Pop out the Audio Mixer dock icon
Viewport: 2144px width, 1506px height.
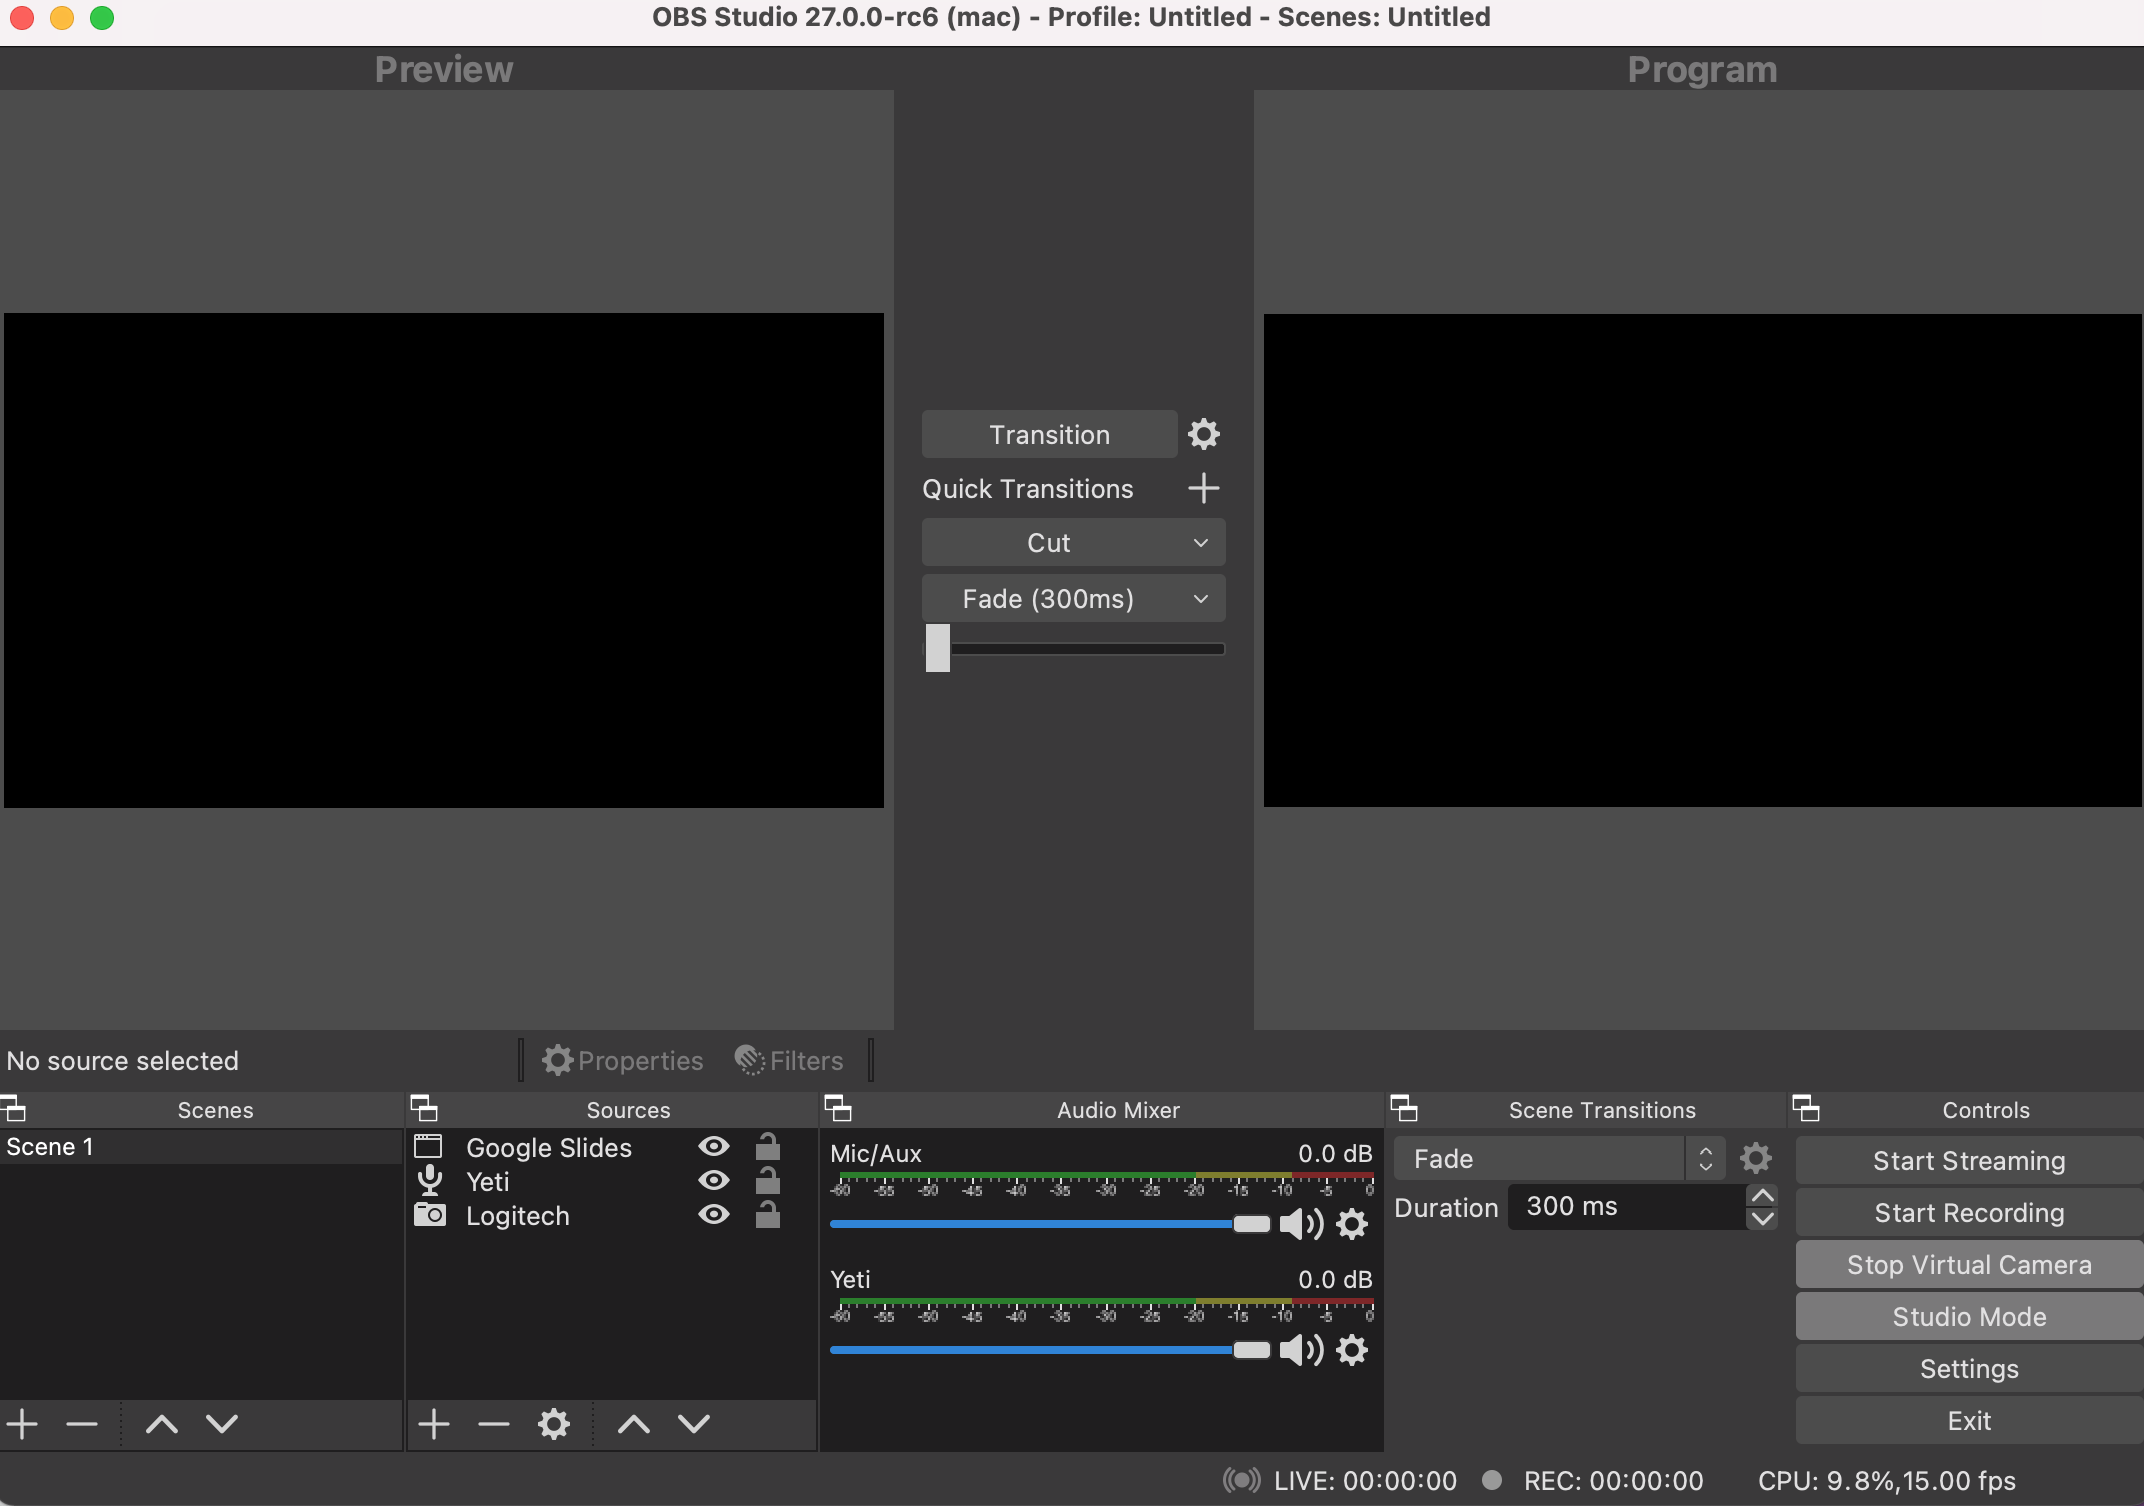click(x=837, y=1108)
